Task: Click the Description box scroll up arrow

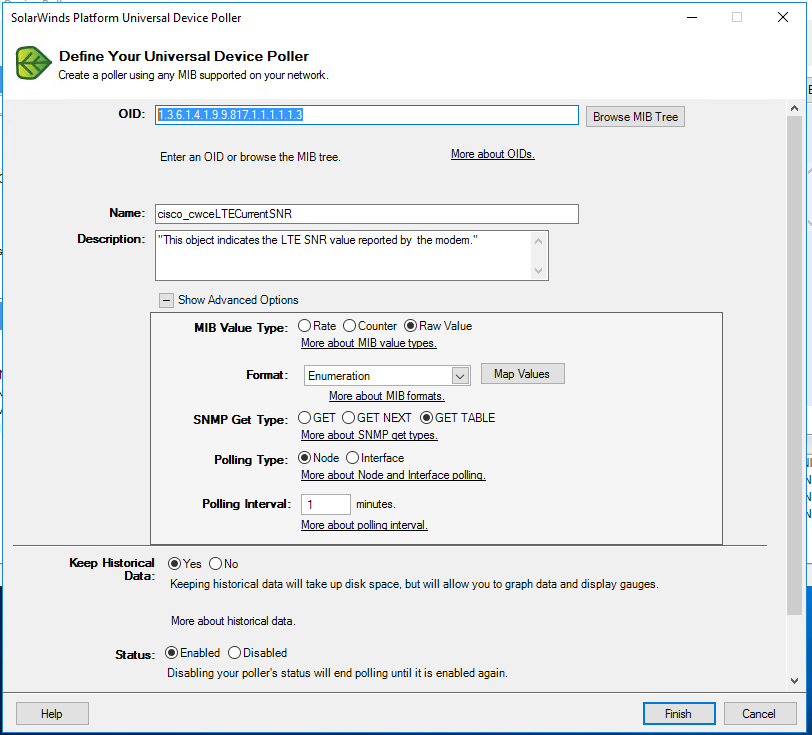Action: pyautogui.click(x=539, y=241)
